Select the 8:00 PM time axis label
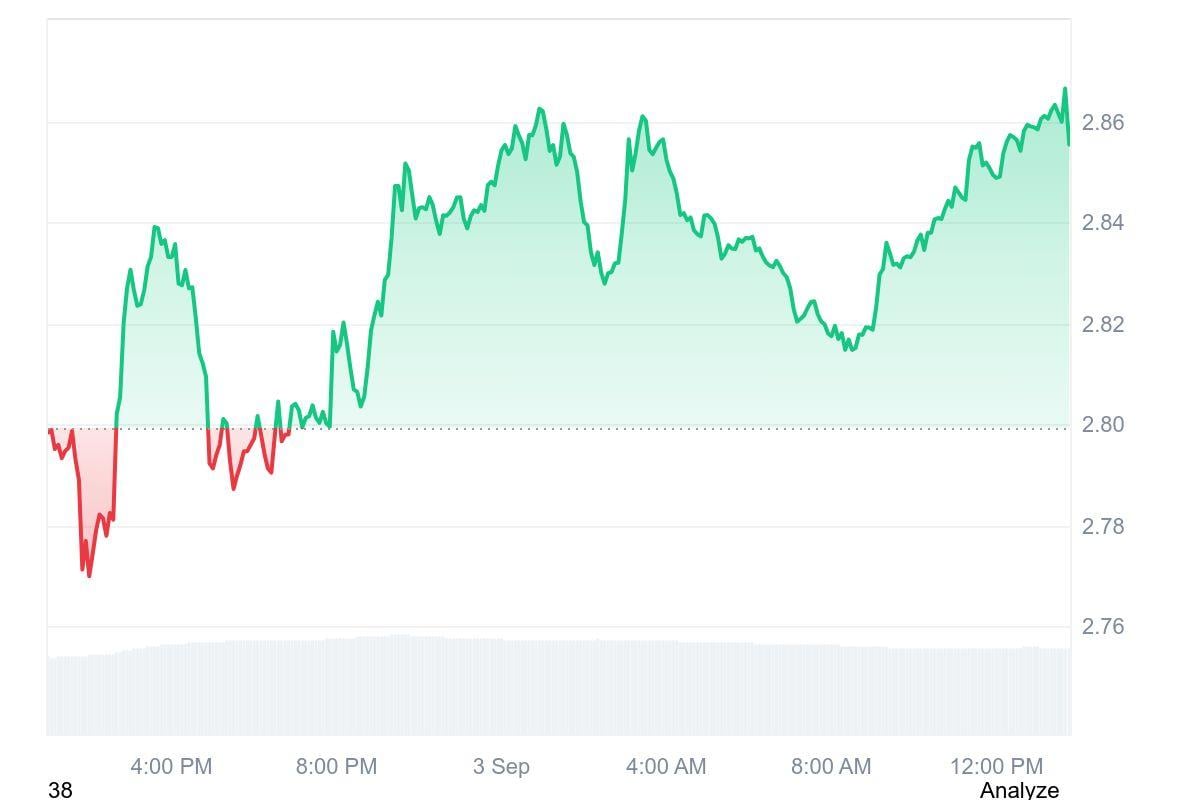 [336, 767]
